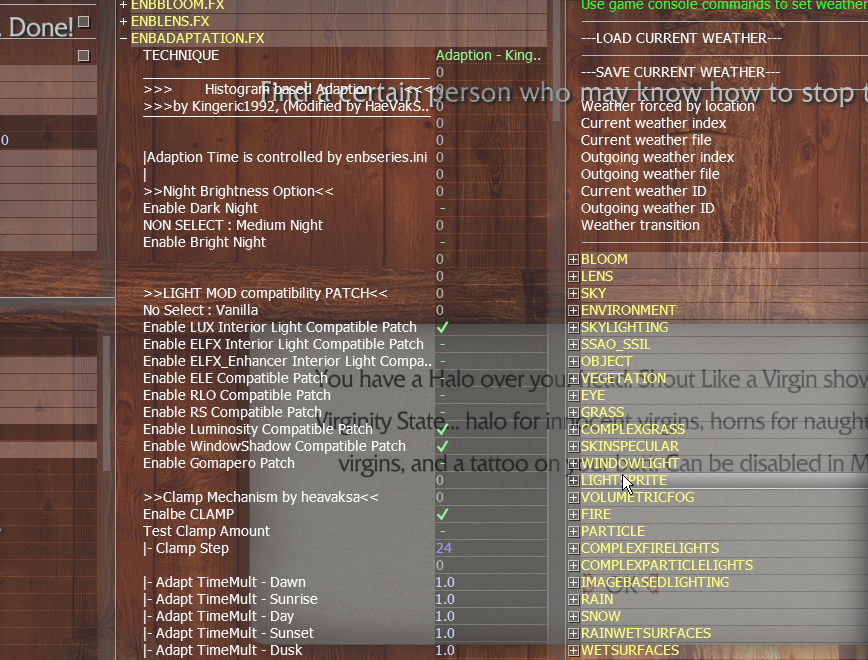Click the shader panel vertical scrollbar

(x=557, y=61)
